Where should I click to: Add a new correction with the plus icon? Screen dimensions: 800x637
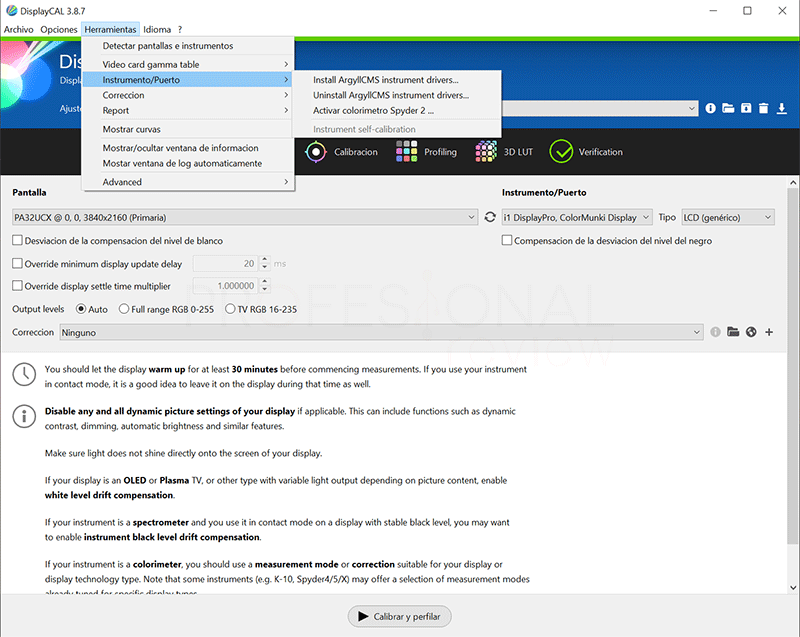(769, 332)
